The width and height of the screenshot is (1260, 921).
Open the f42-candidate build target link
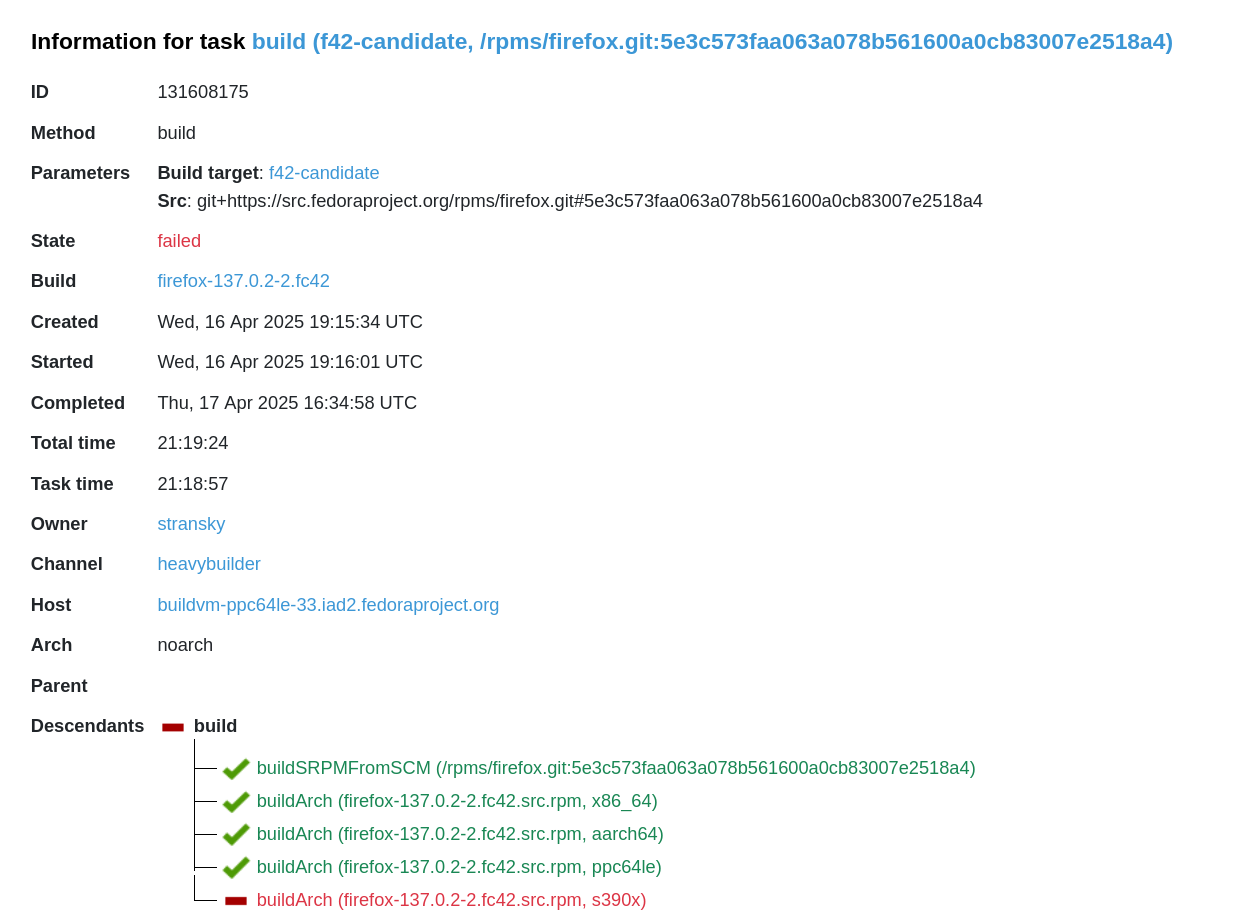[x=324, y=173]
